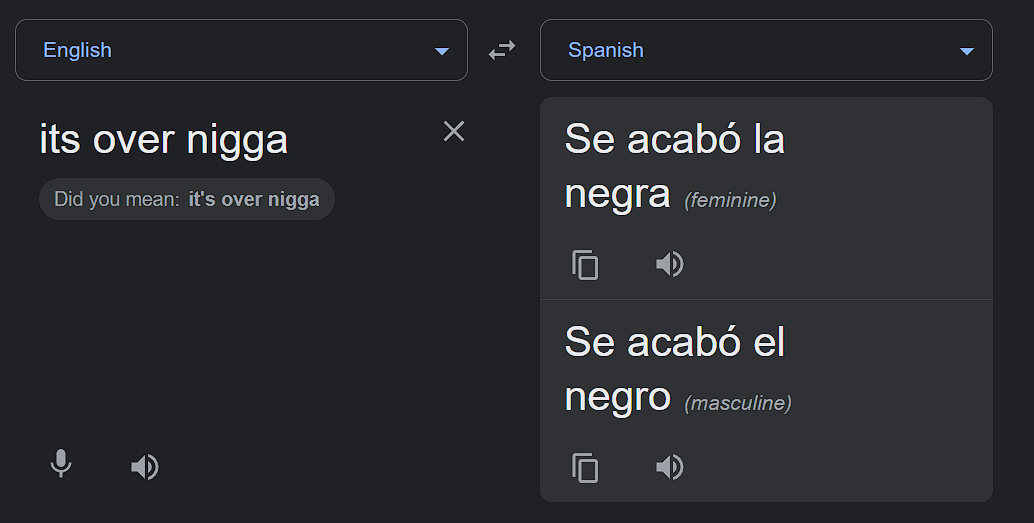The height and width of the screenshot is (523, 1034).
Task: Click the '(masculine)' gender label
Action: [737, 404]
